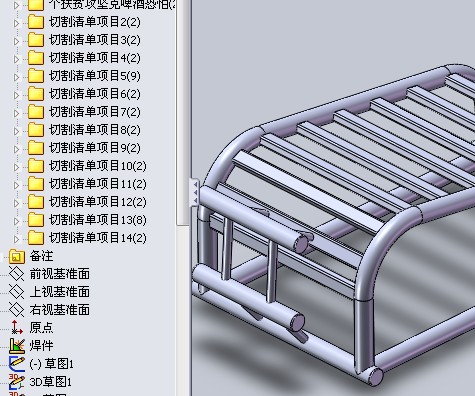Click folder icon of 切割清单项目12(2)

tap(36, 202)
